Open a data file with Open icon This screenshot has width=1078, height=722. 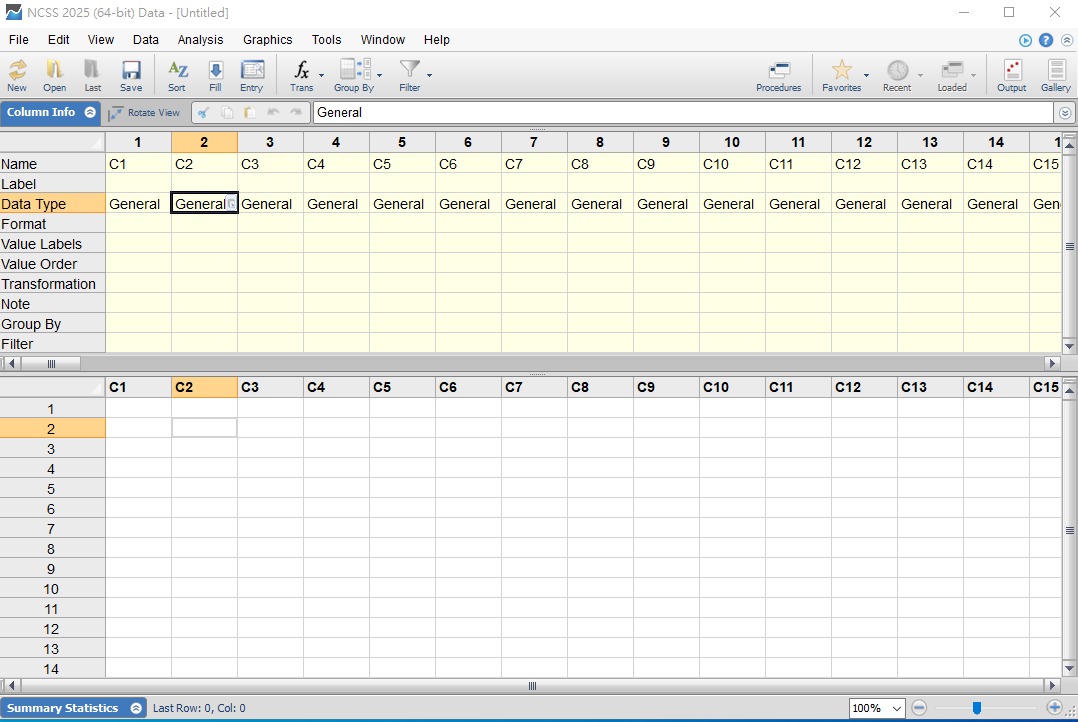(x=55, y=75)
